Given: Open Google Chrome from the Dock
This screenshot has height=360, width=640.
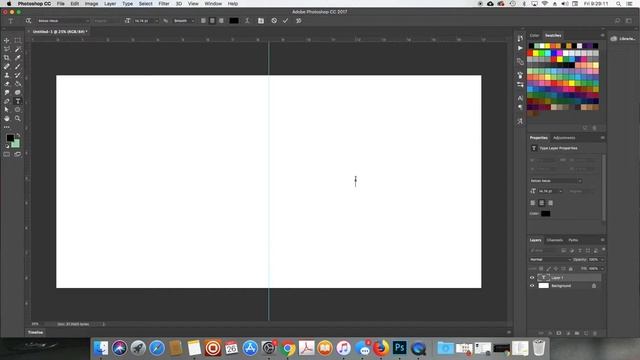Looking at the screenshot, I should pyautogui.click(x=288, y=348).
